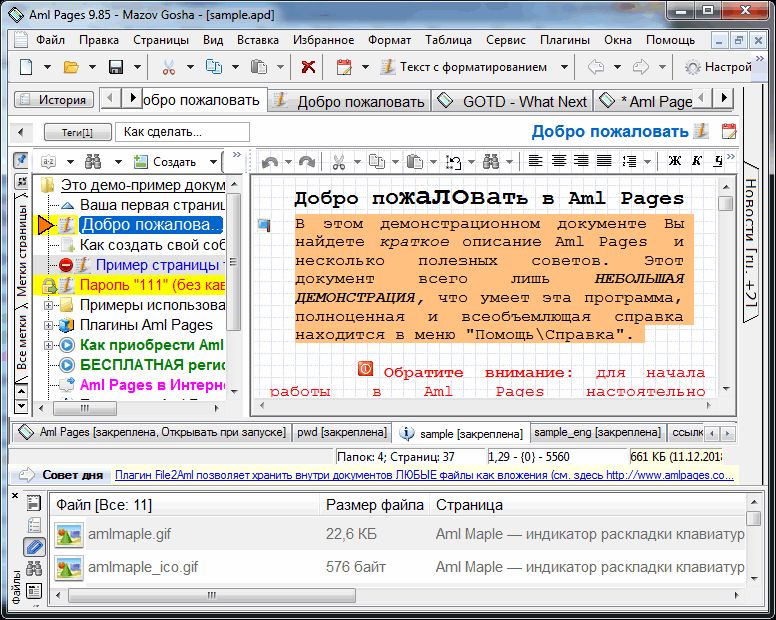Select Ваша первая страница tree item
Screen dimensions: 776x620
coord(152,205)
